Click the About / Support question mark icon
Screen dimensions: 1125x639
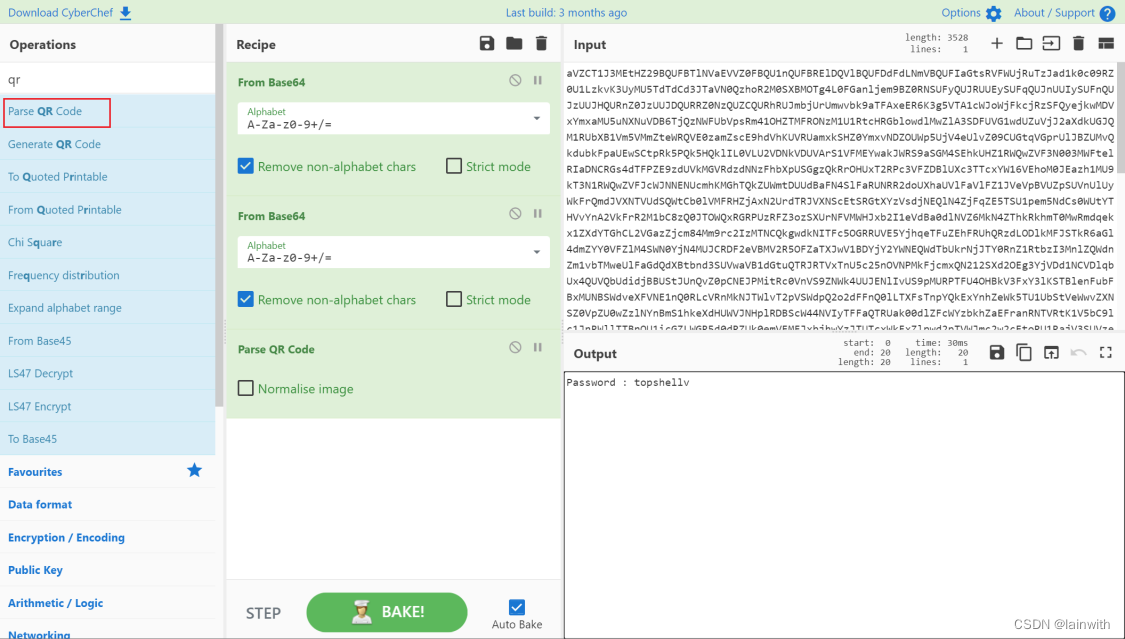pos(1107,14)
